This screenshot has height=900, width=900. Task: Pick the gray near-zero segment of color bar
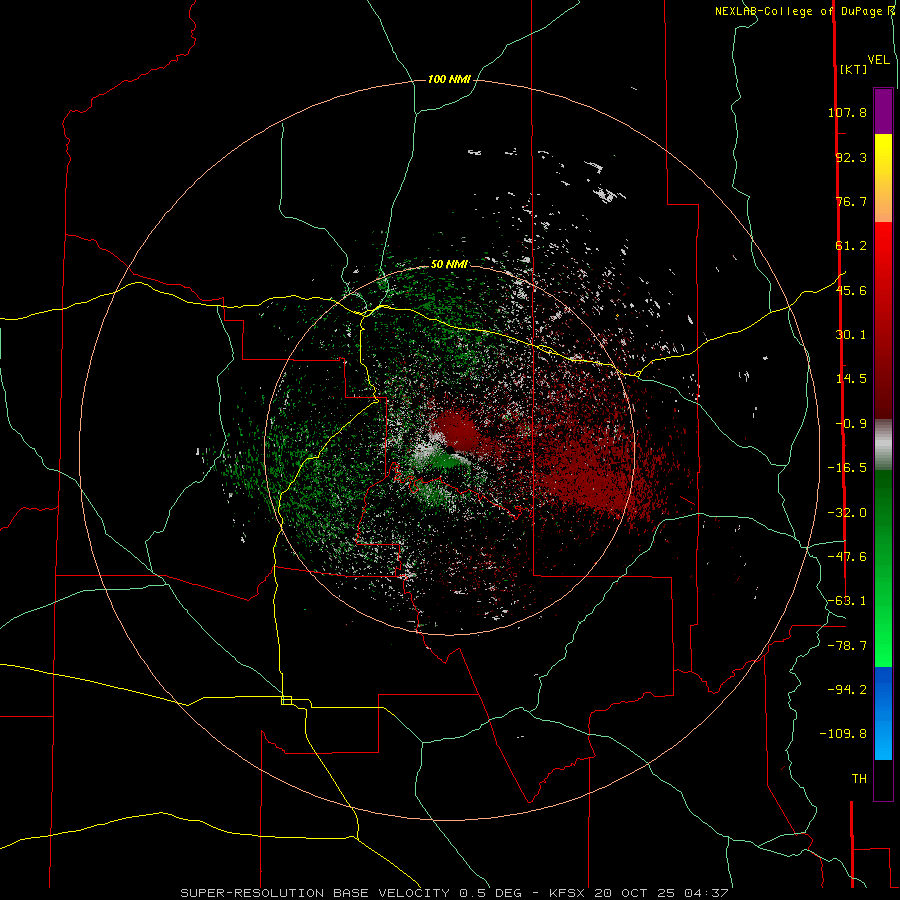(883, 444)
